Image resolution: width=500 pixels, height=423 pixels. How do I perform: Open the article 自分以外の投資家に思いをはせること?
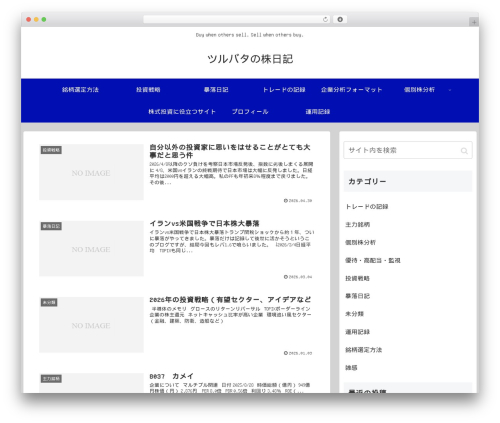(230, 151)
